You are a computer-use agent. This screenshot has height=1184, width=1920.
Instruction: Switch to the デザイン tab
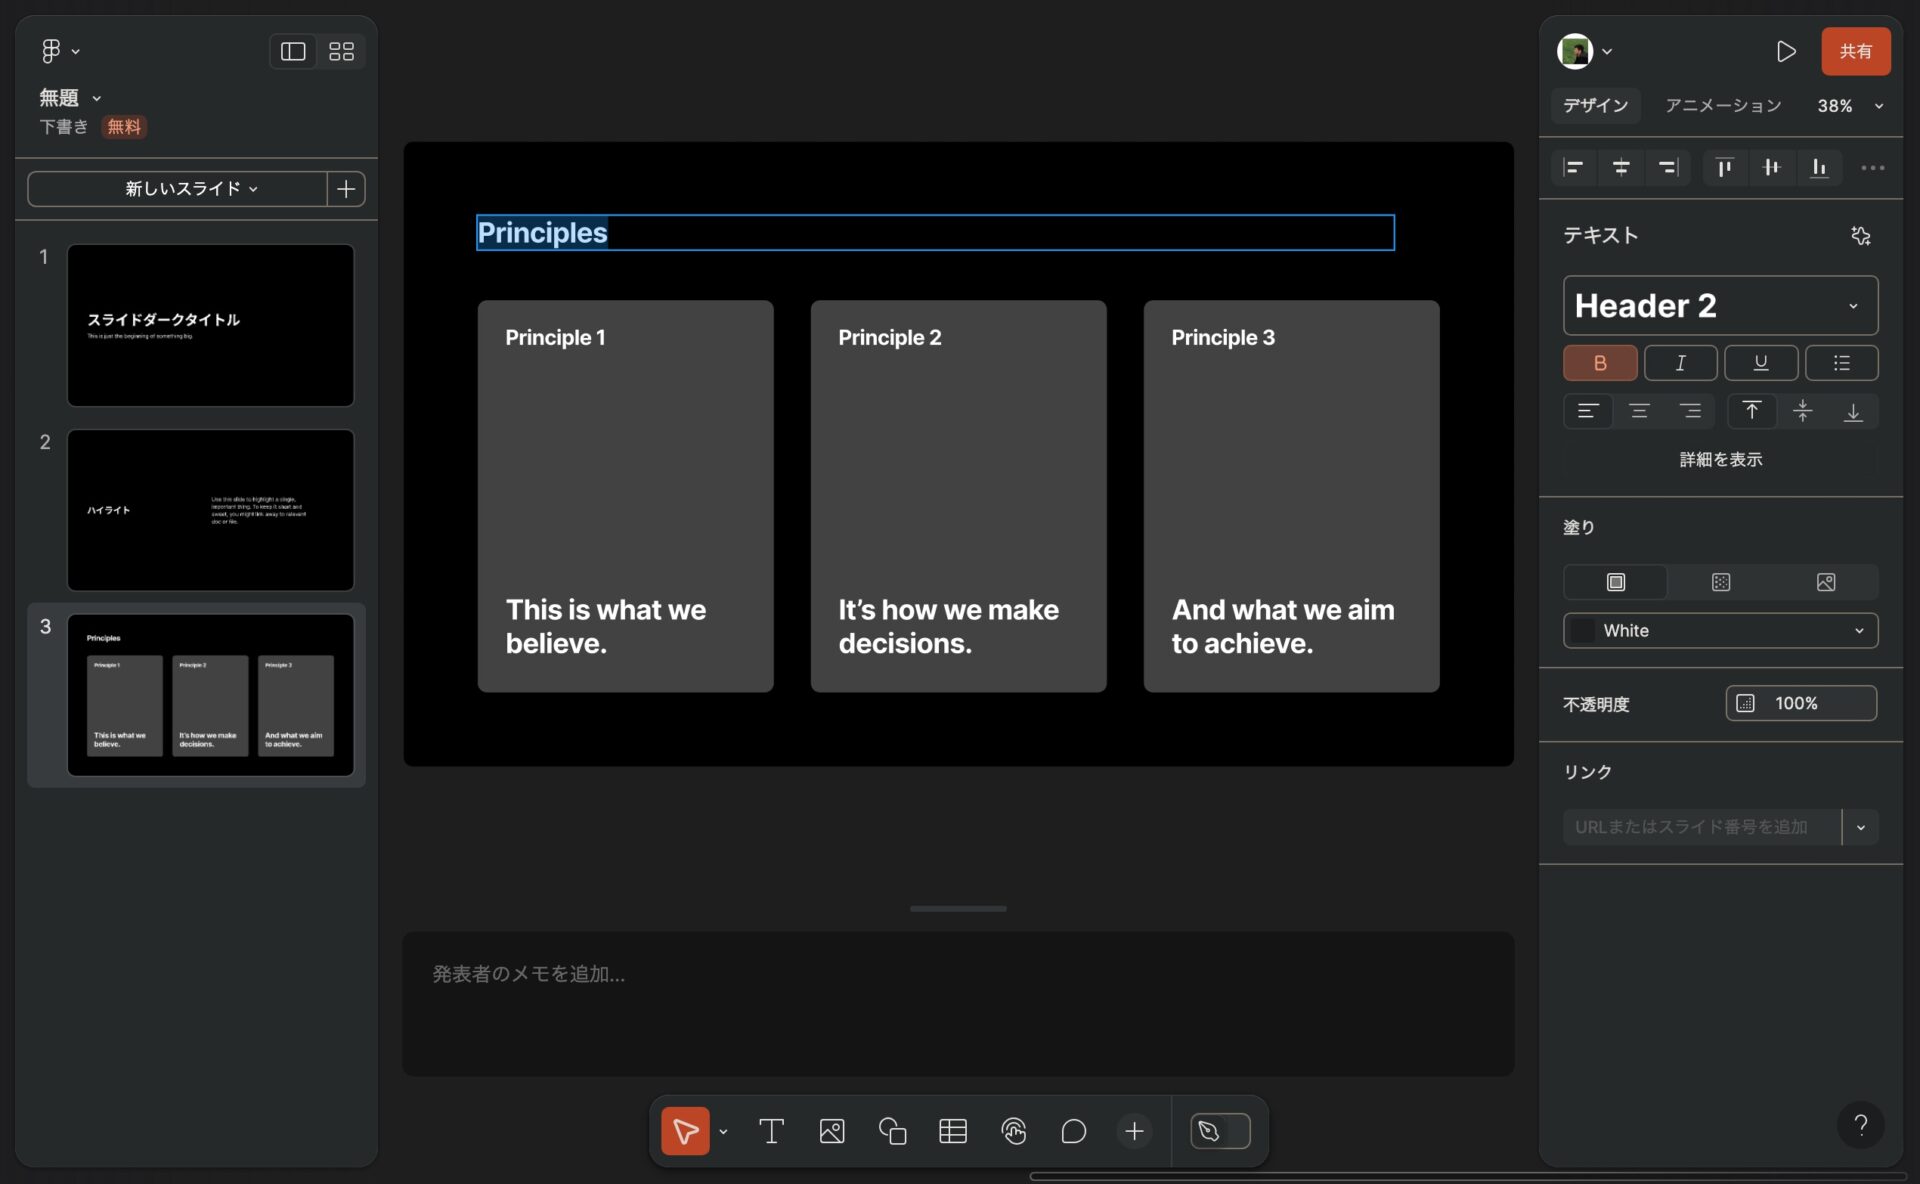click(x=1595, y=106)
